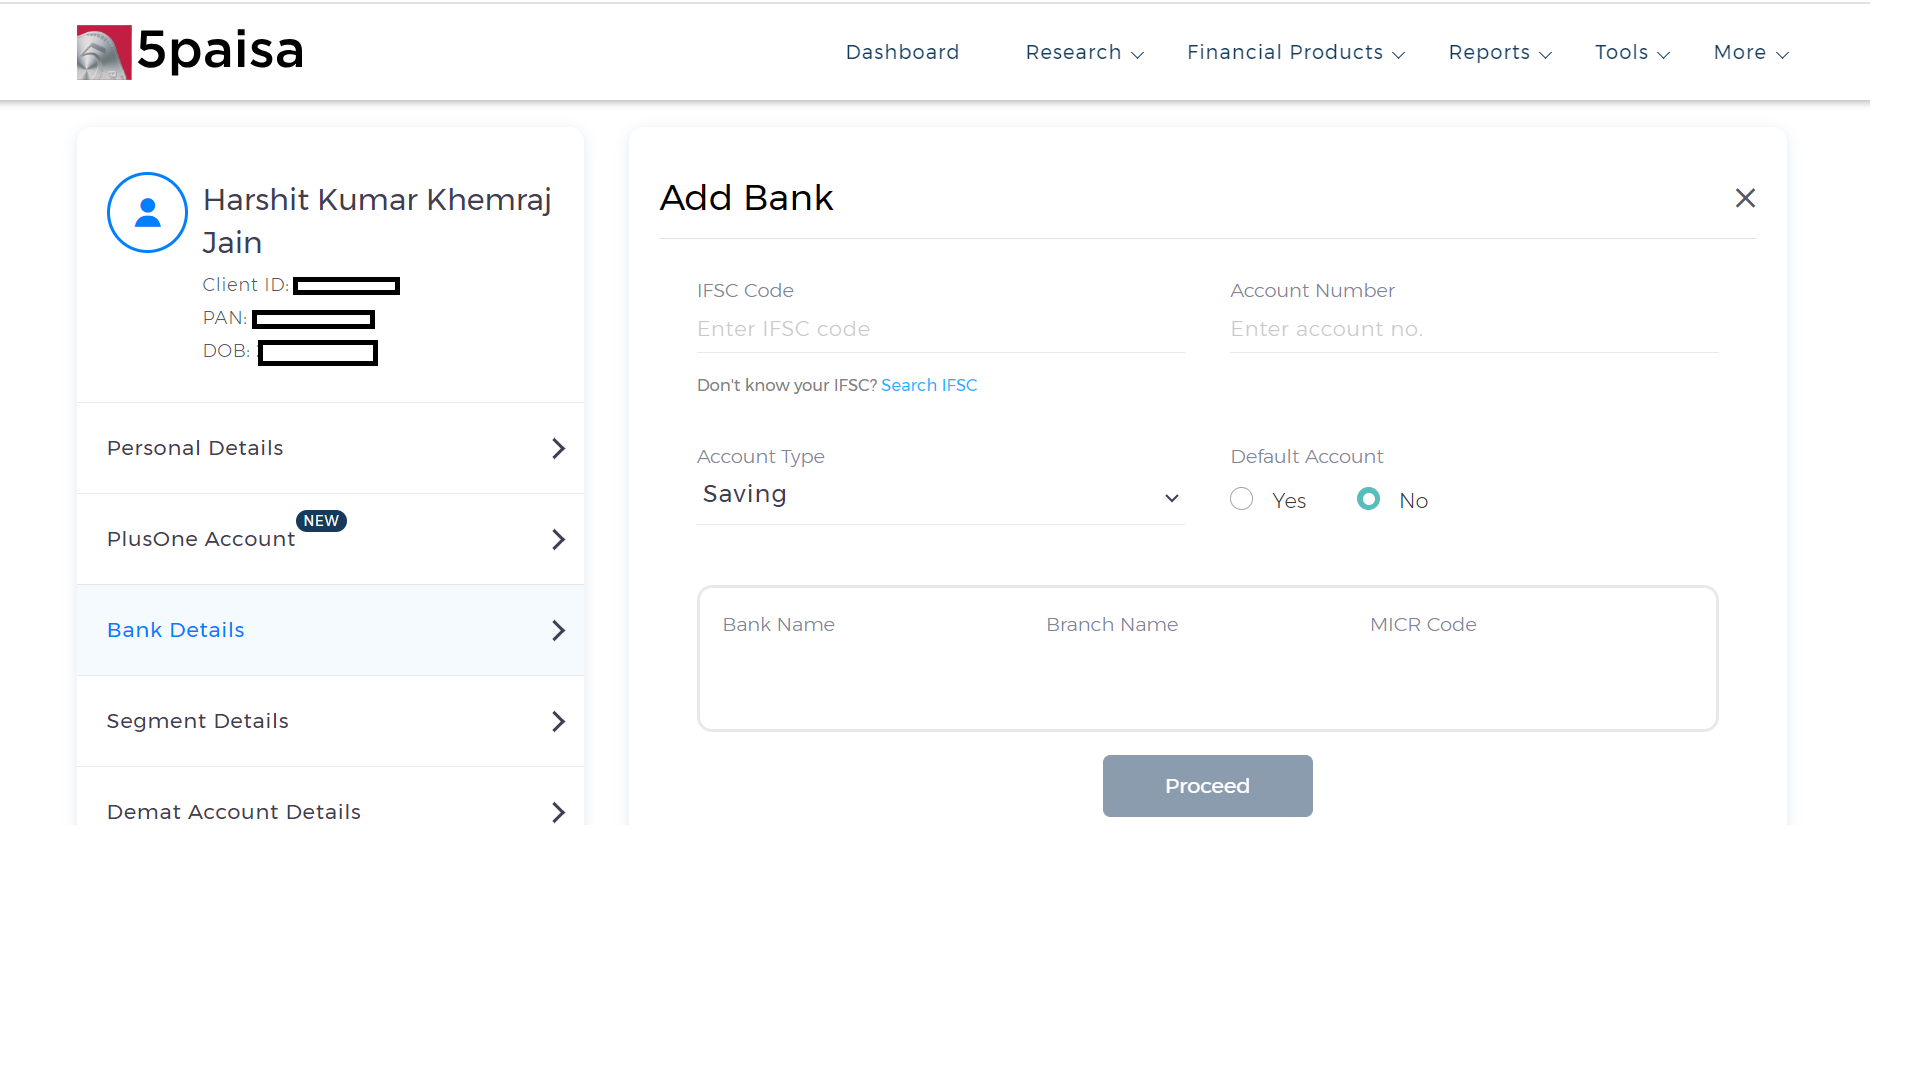The height and width of the screenshot is (1080, 1920).
Task: Click the Default Account label
Action: [1306, 457]
